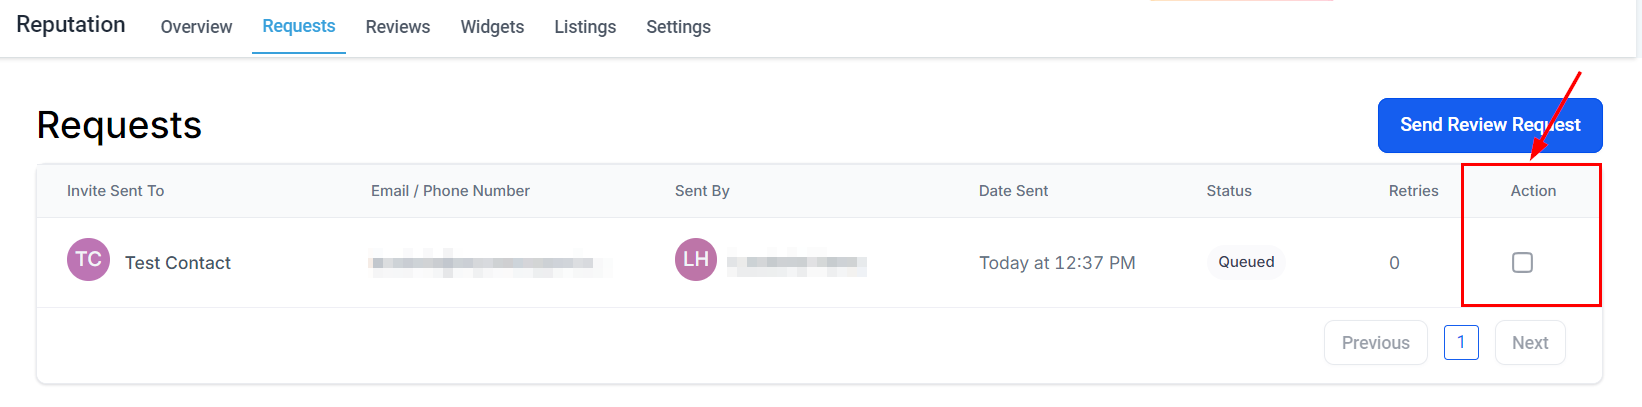Click the Date Sent column header

pos(1013,191)
